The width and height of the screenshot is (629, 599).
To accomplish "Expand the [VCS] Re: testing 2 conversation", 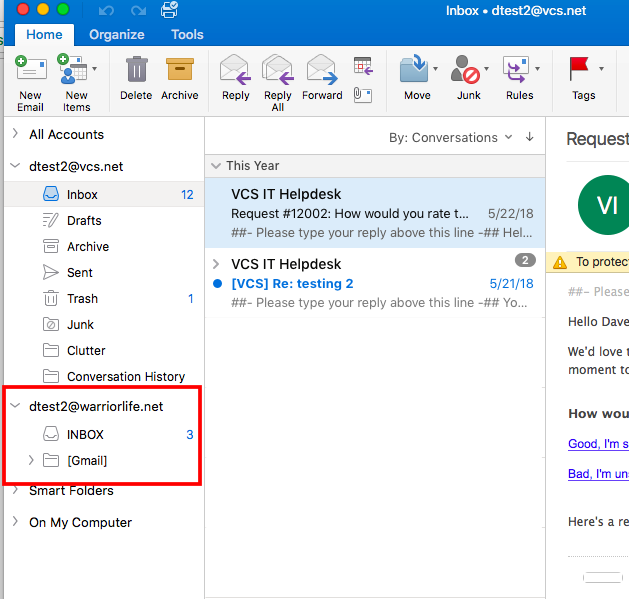I will coord(216,264).
